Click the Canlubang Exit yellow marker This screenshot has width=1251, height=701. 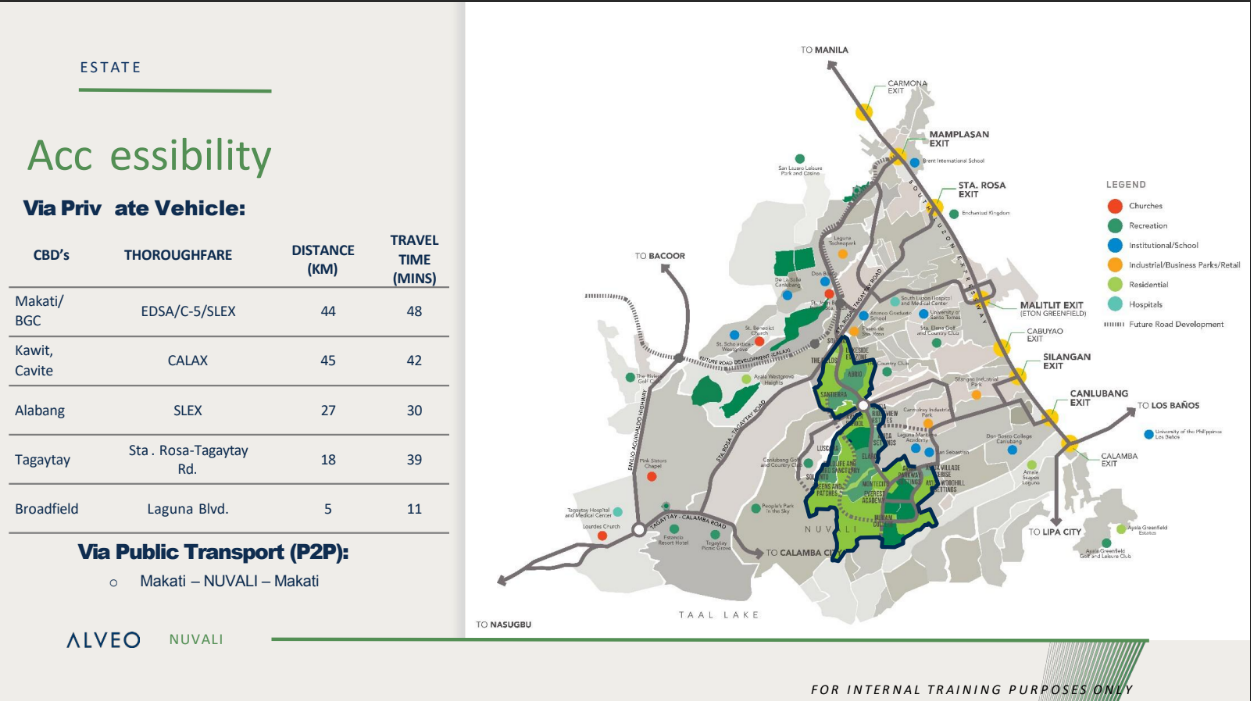pos(1051,417)
